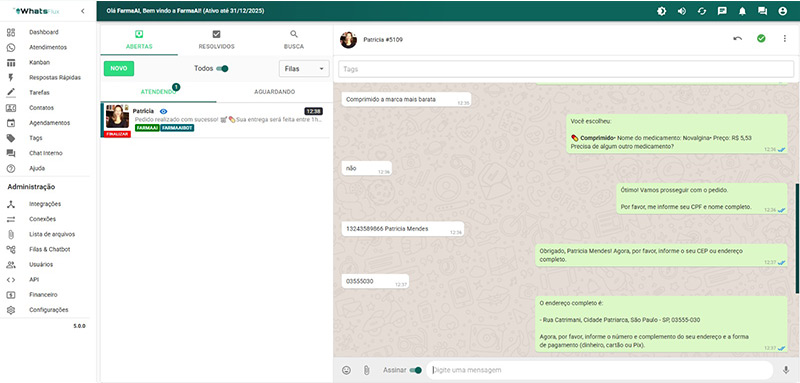800x383 pixels.
Task: Click the internal chat bubbles icon in the top bar
Action: (x=762, y=11)
